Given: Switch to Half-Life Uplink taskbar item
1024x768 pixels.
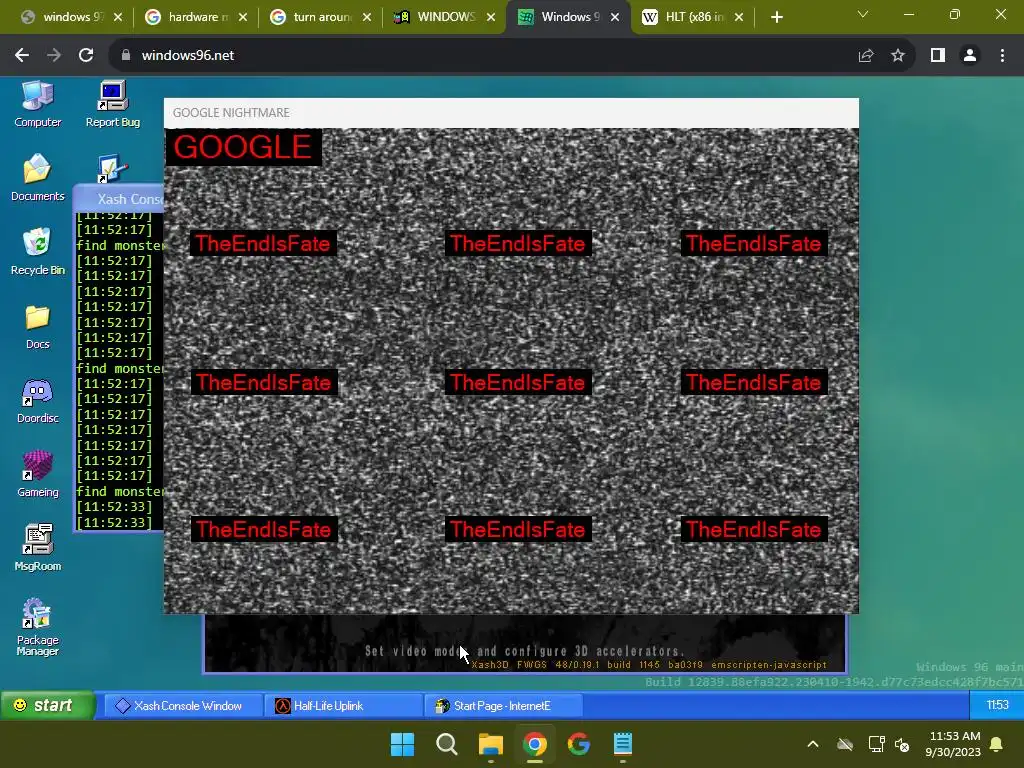Looking at the screenshot, I should coord(344,706).
